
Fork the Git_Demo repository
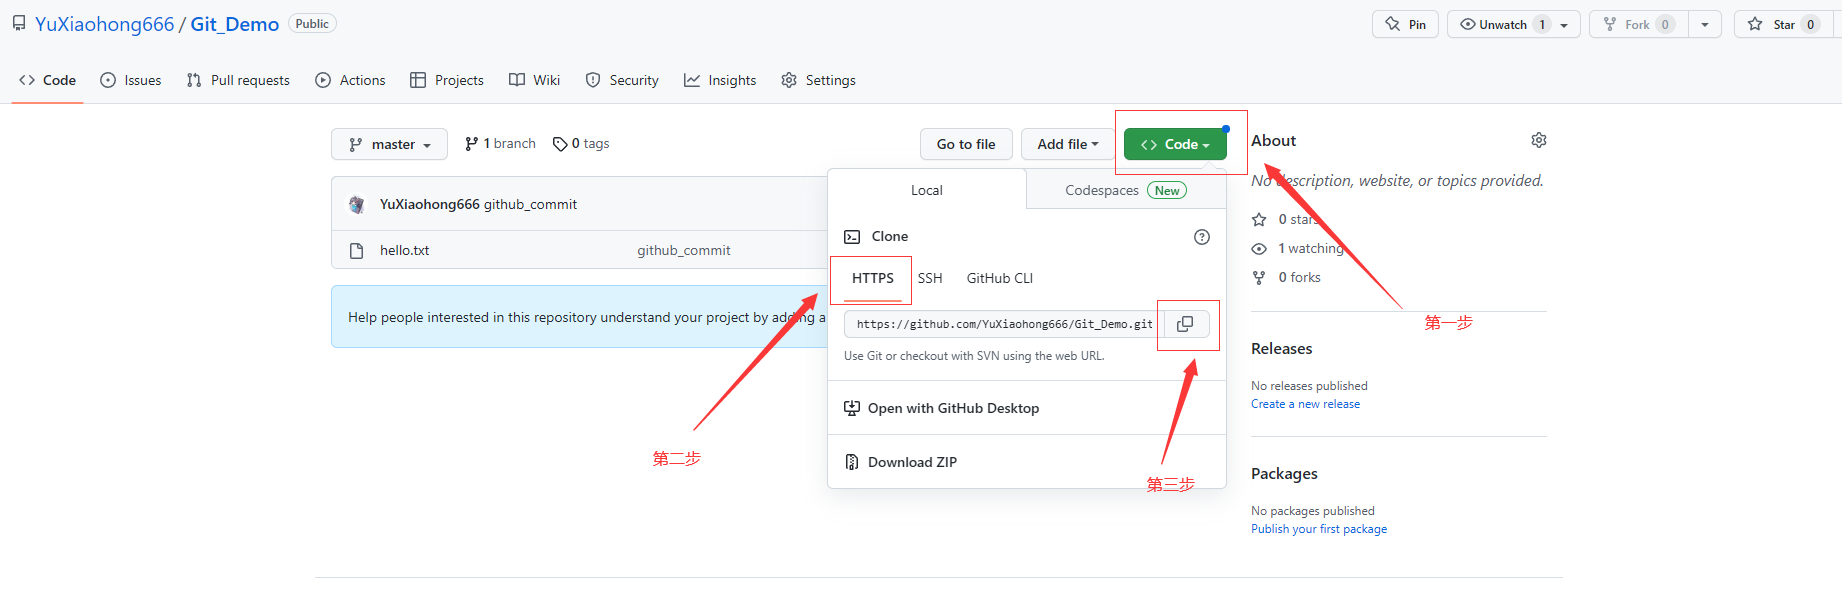(1639, 25)
